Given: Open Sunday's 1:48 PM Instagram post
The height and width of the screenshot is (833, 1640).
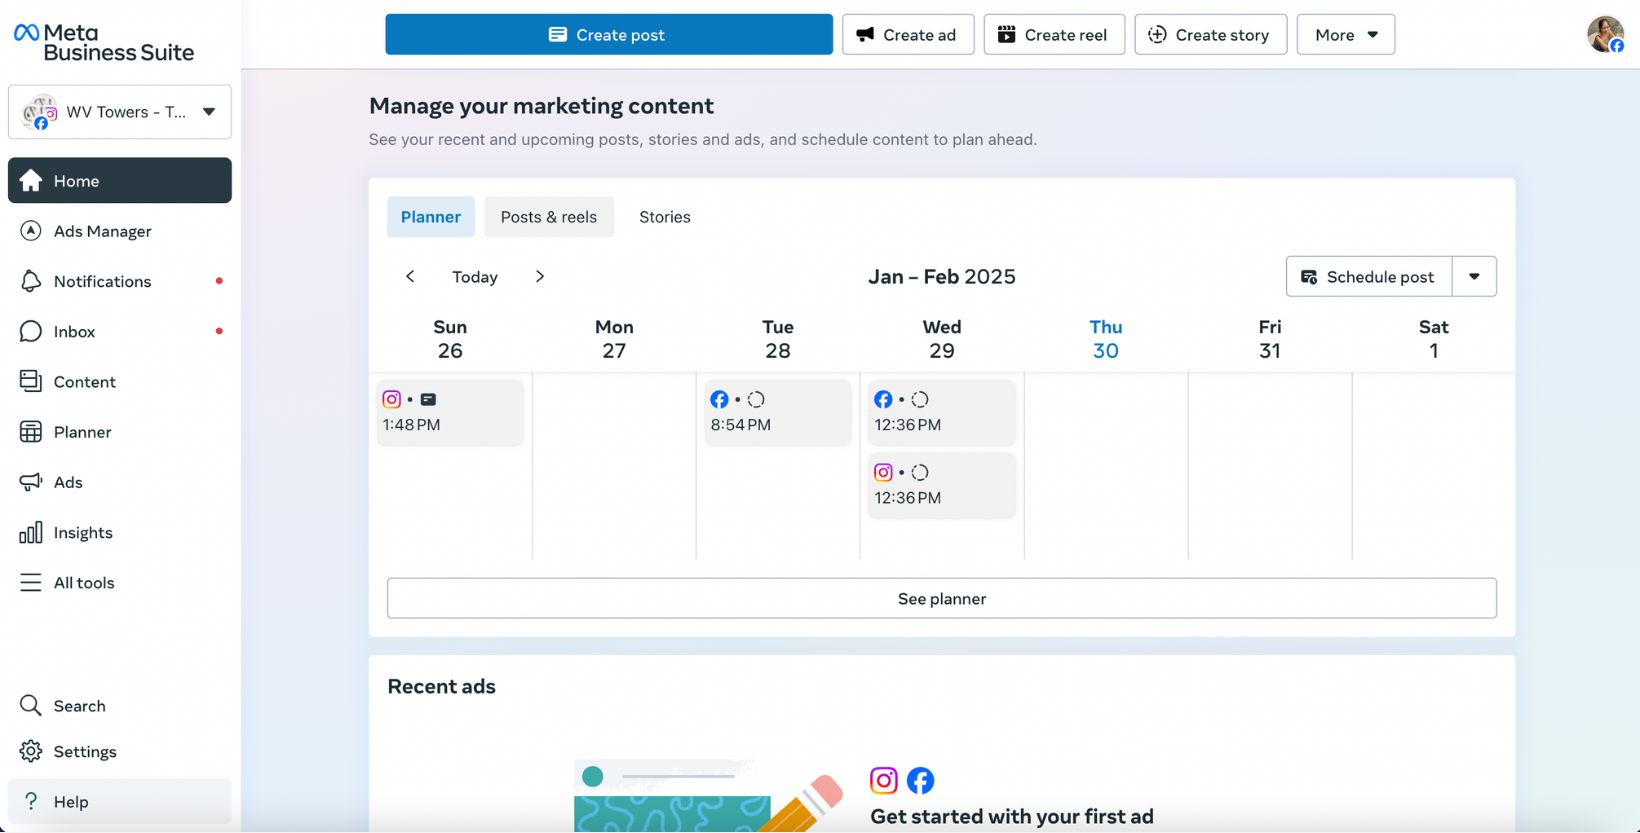Looking at the screenshot, I should pos(449,413).
